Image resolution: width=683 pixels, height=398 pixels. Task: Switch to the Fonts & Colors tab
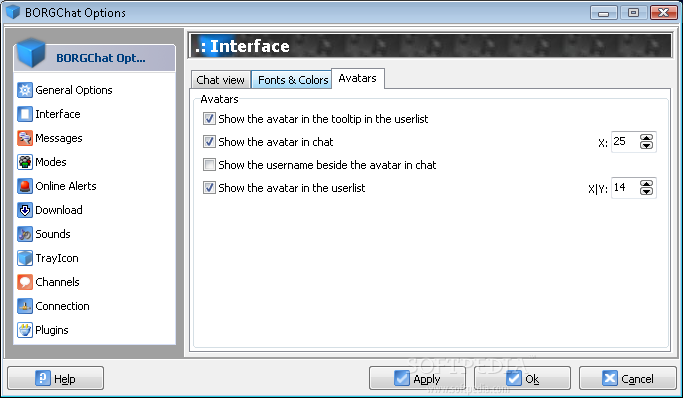click(x=292, y=80)
